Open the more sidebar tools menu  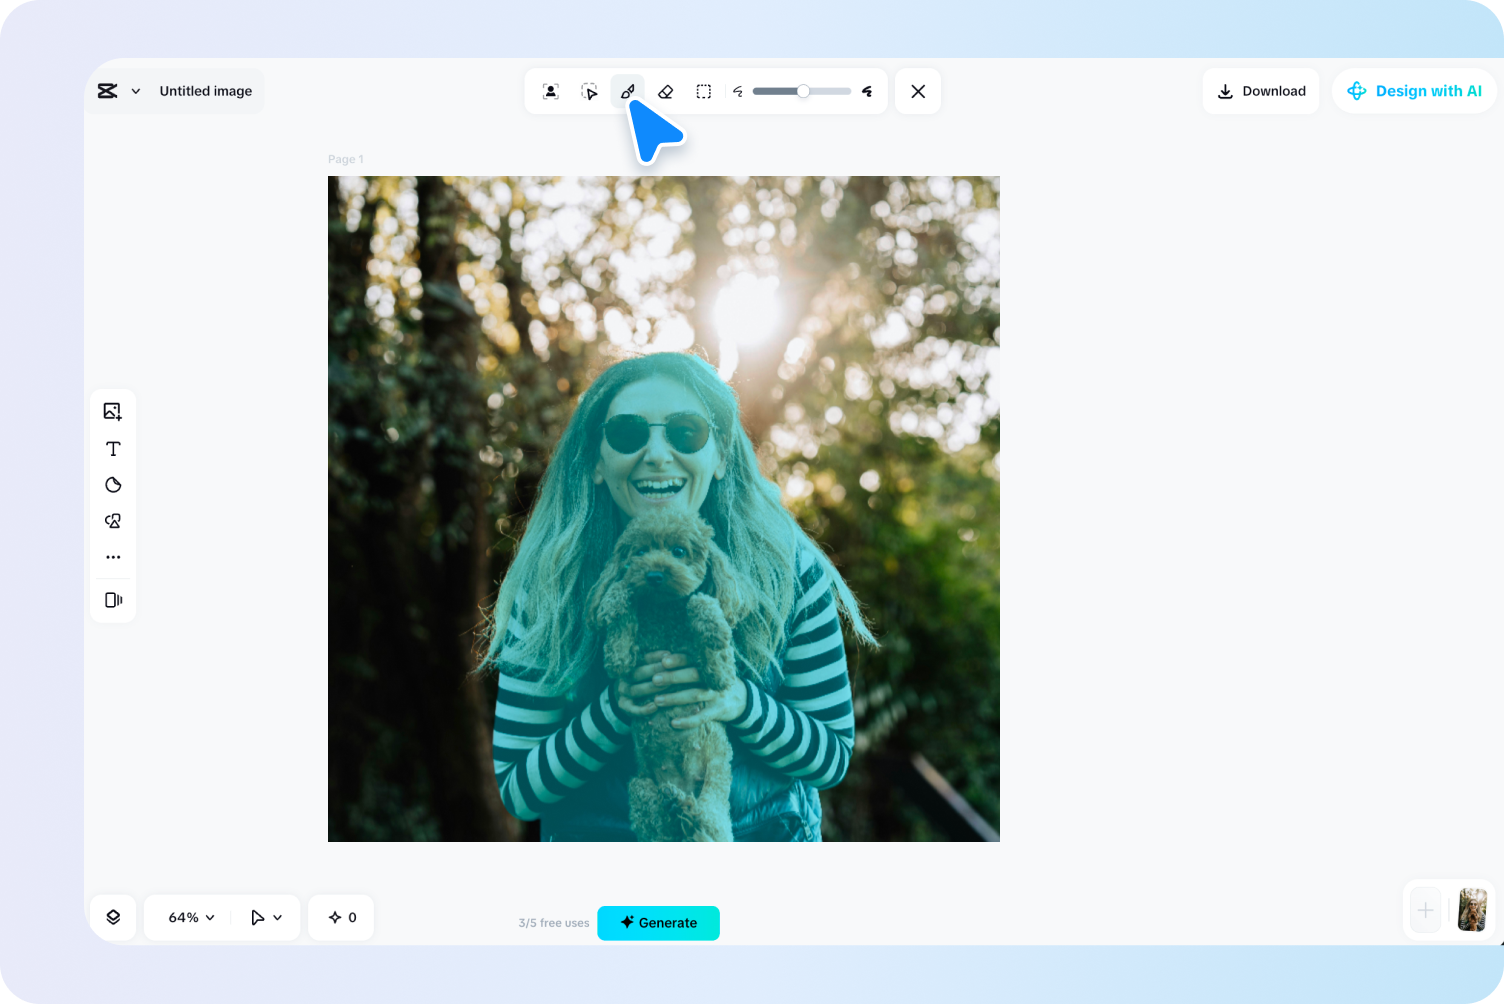pos(113,557)
